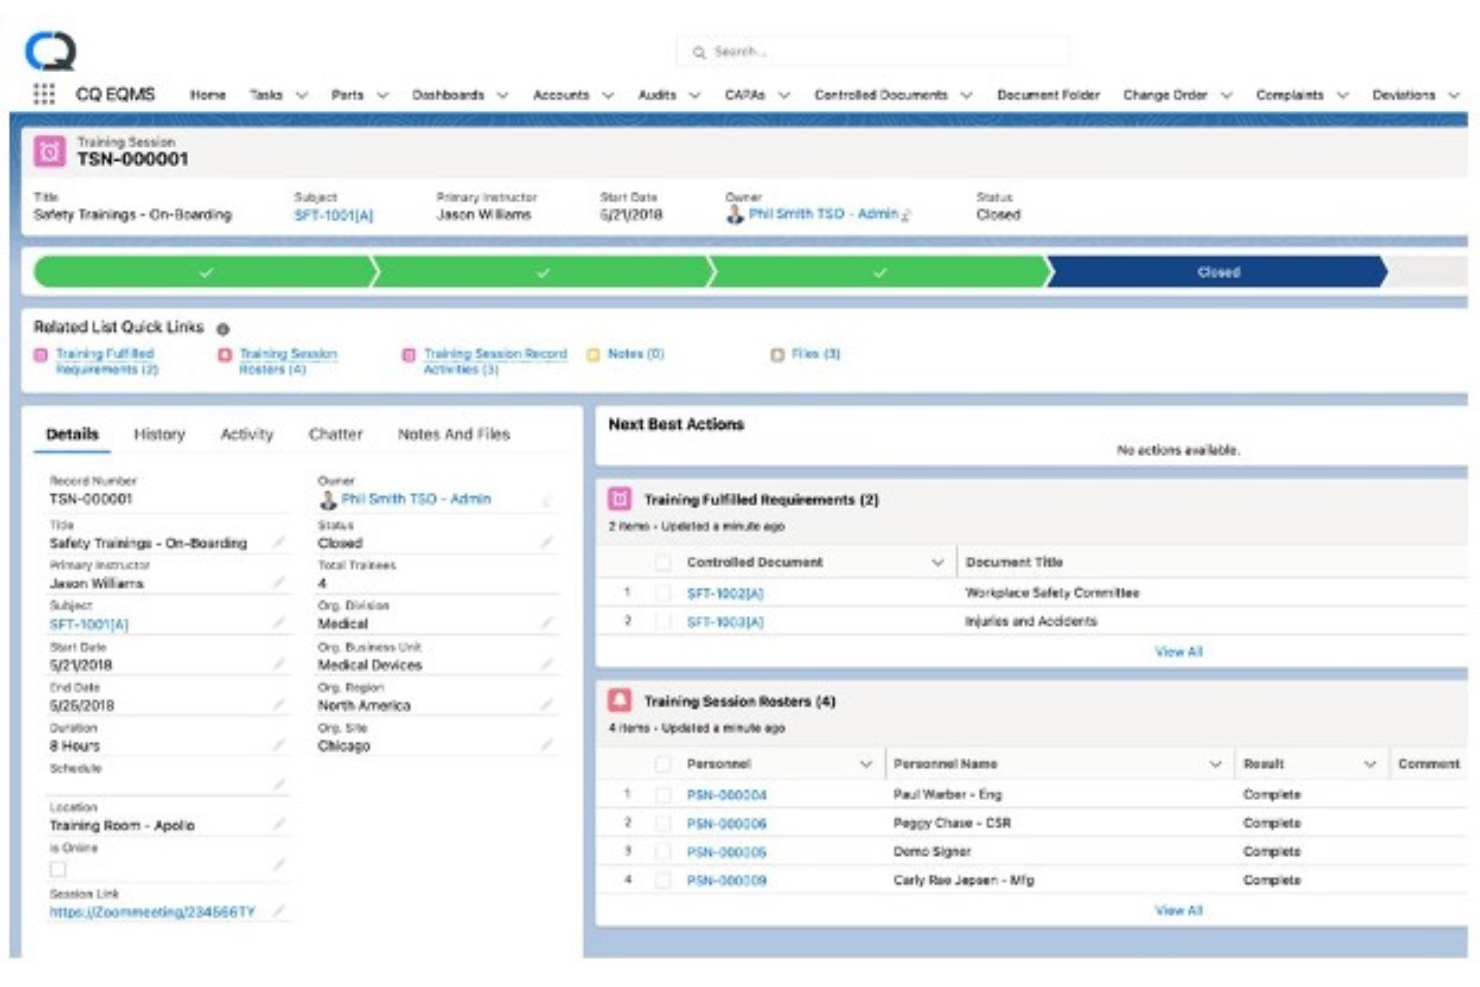This screenshot has width=1480, height=987.
Task: Open the PSN-000004 personnel link
Action: (x=726, y=795)
